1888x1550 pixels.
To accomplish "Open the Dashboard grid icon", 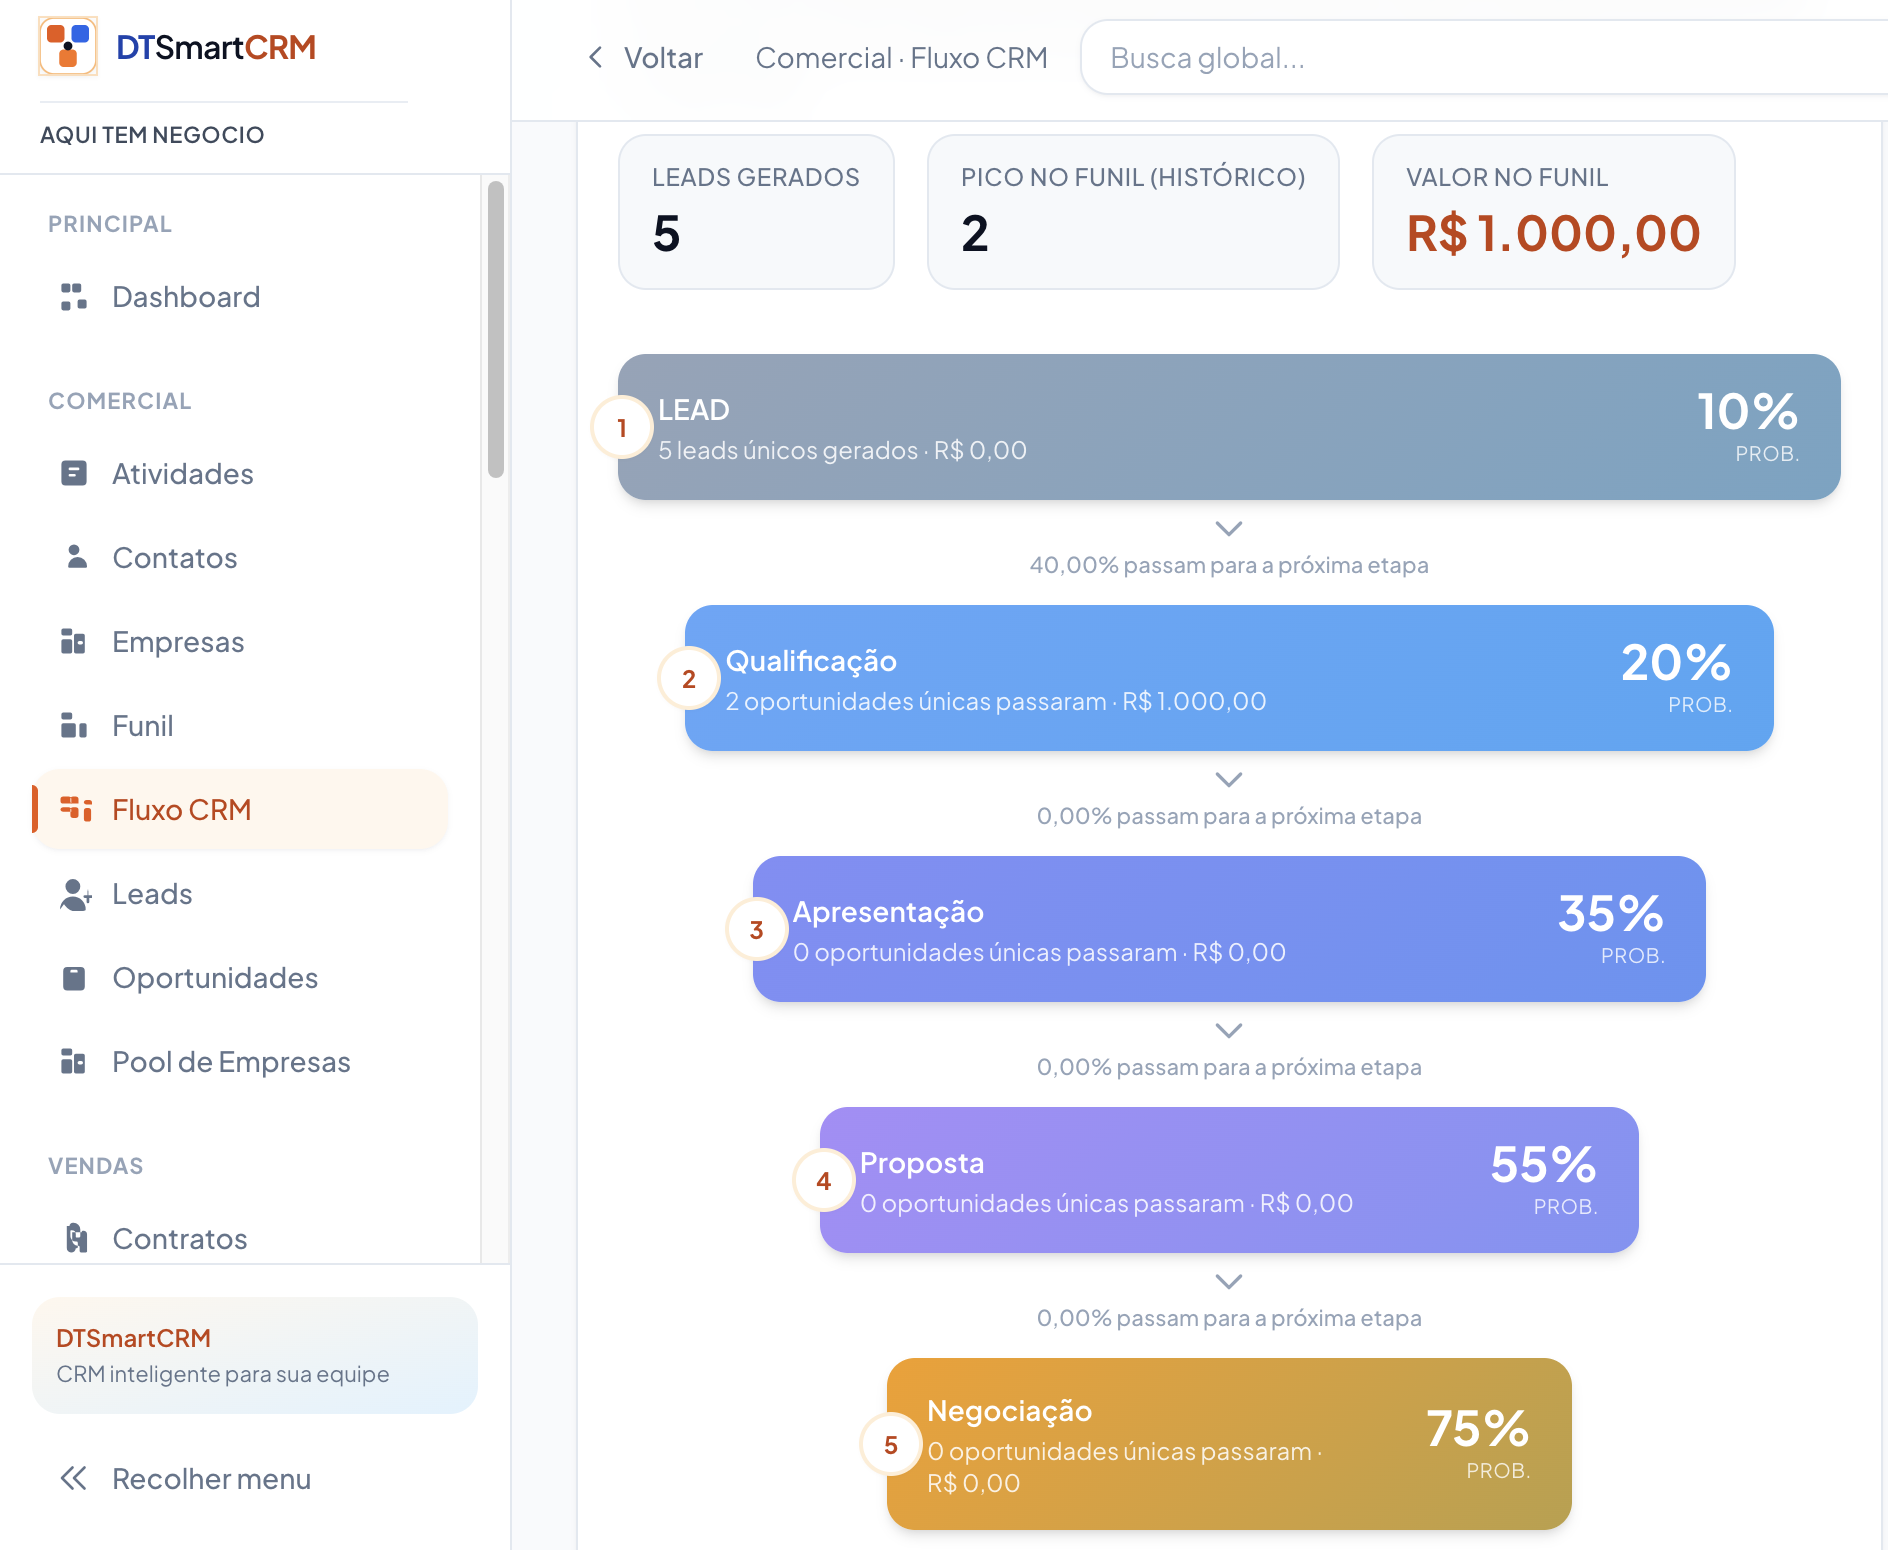I will pos(74,297).
